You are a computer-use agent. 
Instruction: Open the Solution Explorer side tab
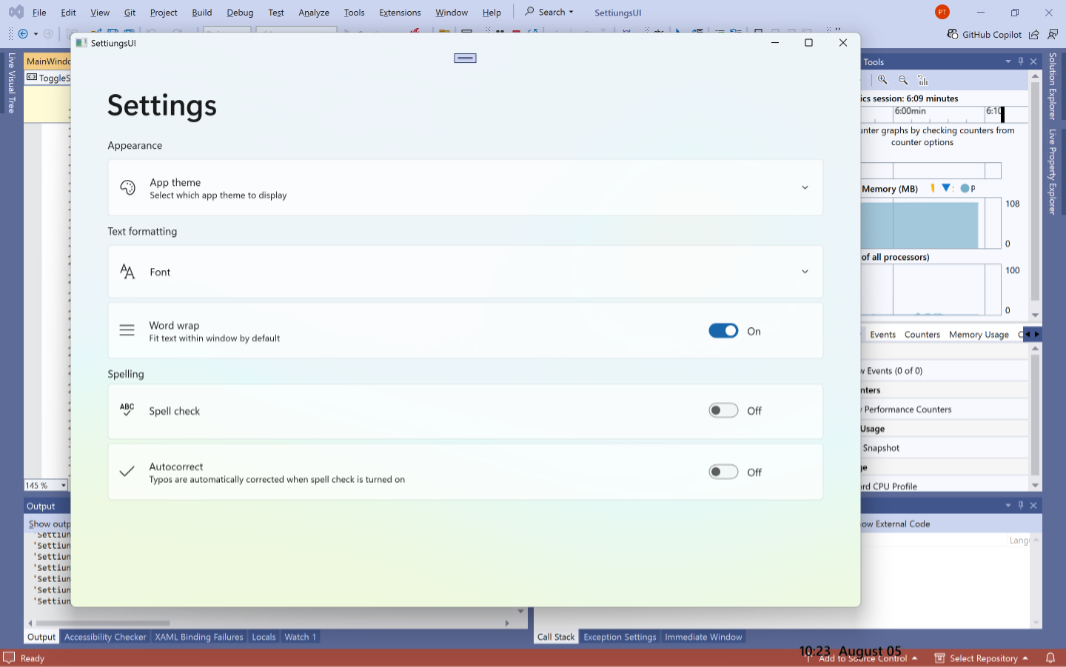tap(1052, 87)
